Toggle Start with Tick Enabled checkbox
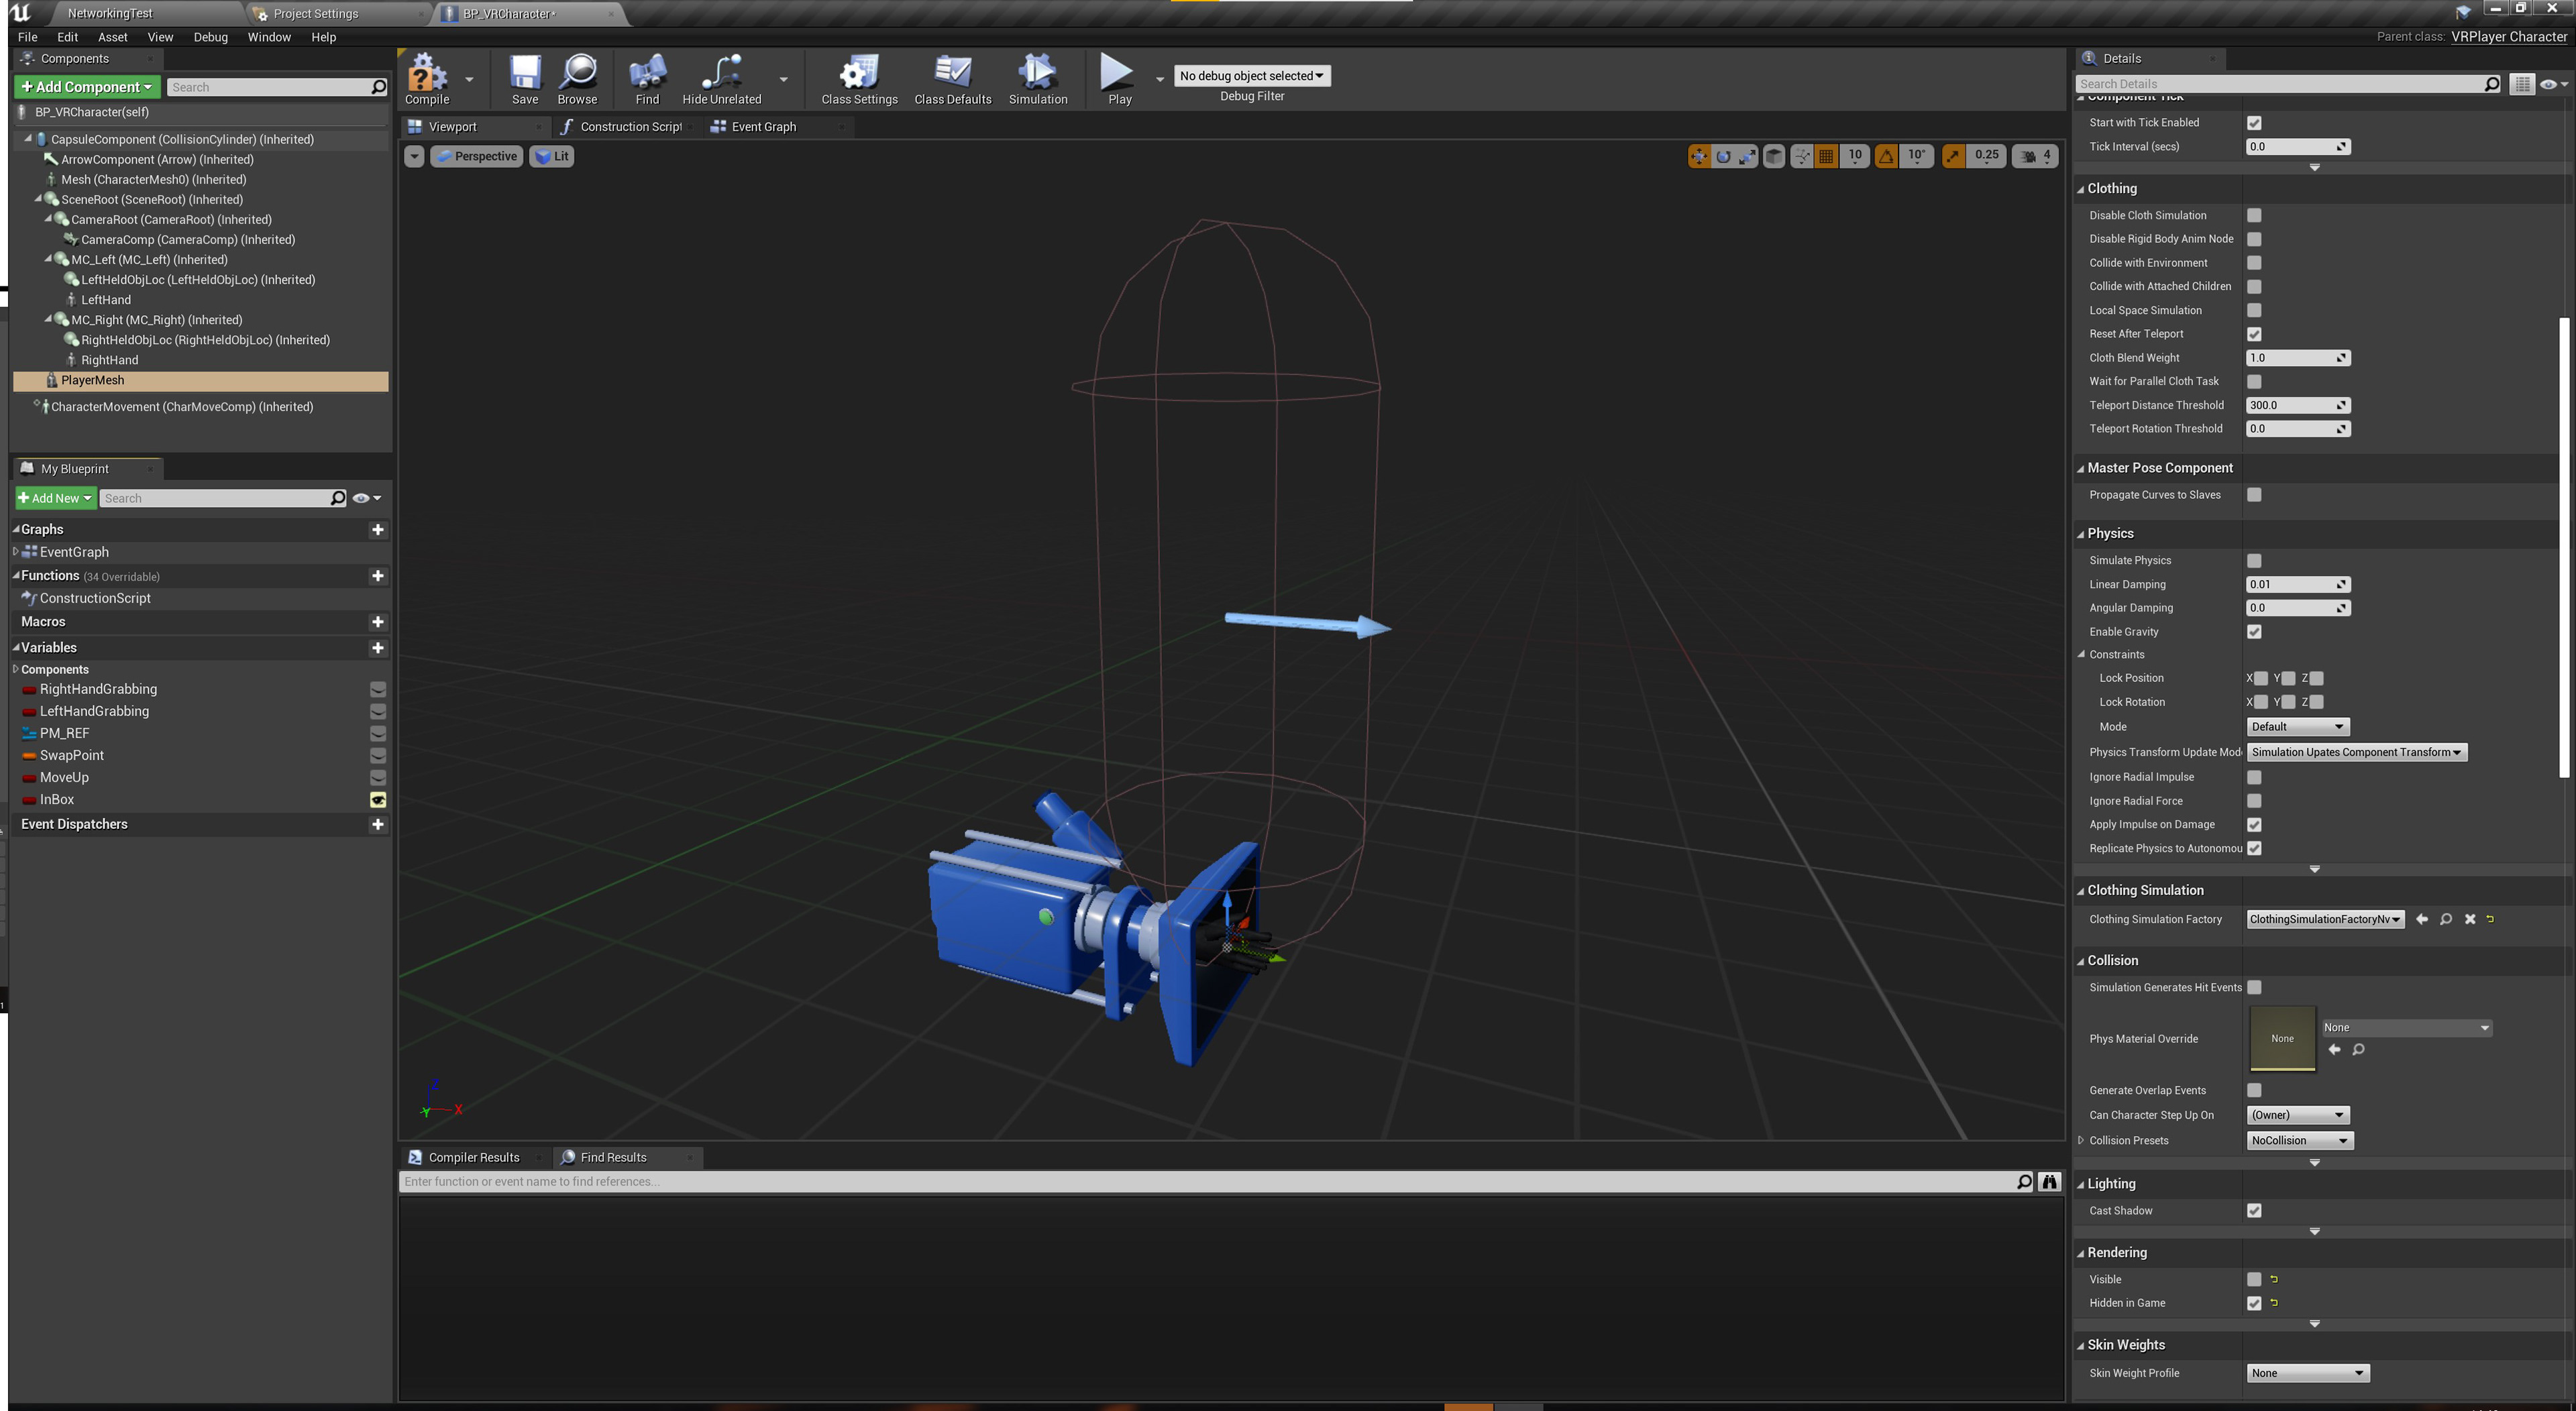 pos(2254,123)
